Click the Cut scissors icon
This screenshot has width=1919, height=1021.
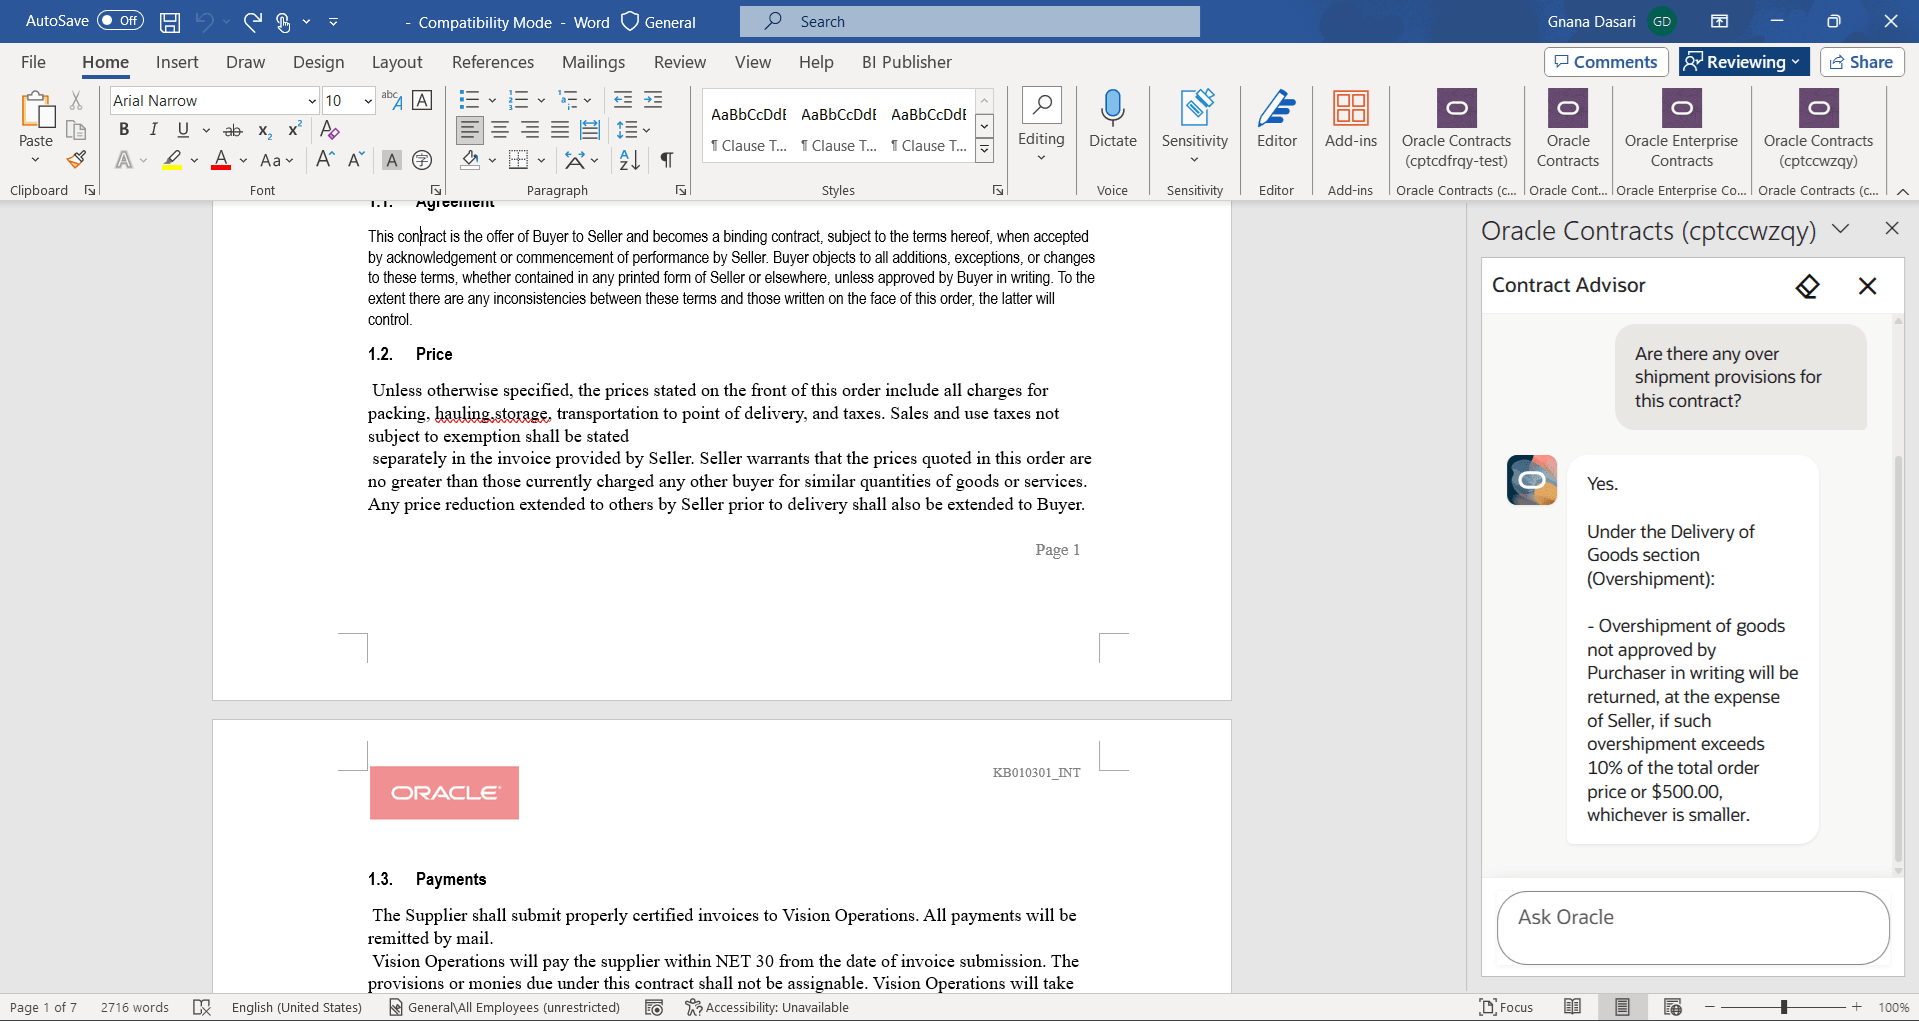76,100
